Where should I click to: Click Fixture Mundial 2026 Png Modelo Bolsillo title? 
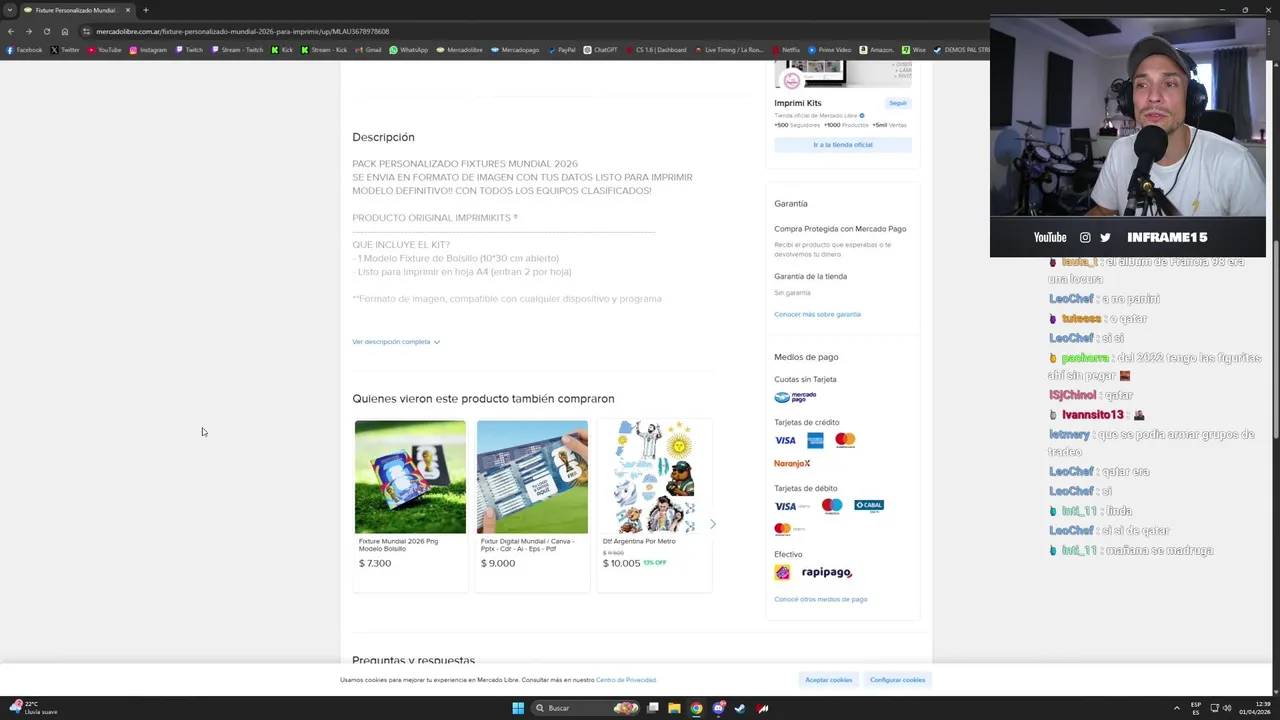398,545
